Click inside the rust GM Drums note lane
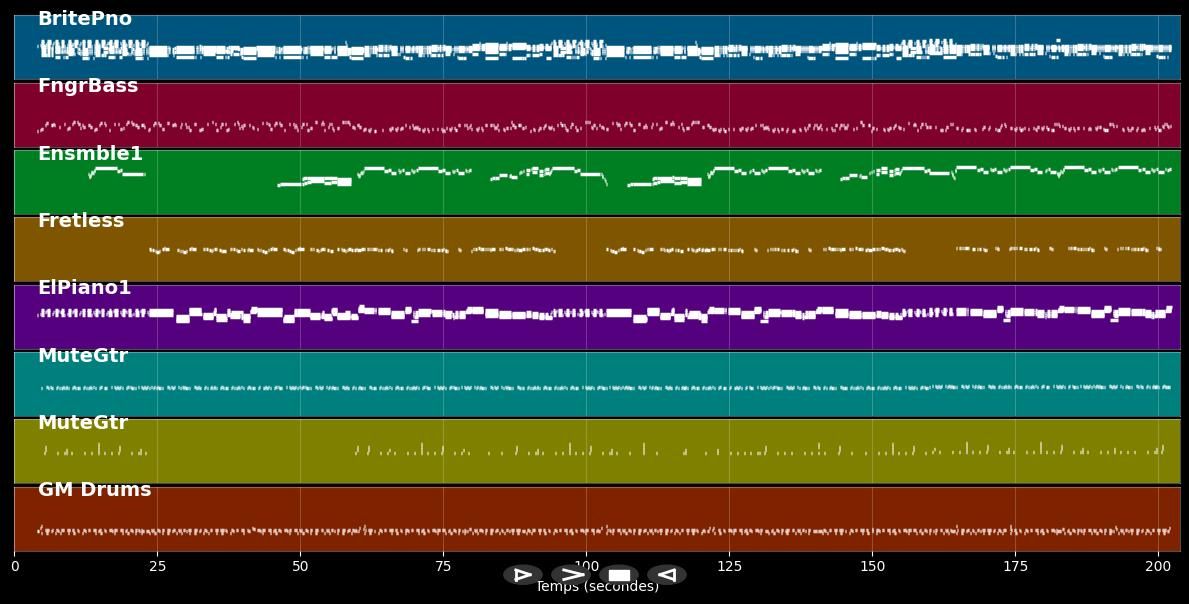Image resolution: width=1189 pixels, height=604 pixels. point(598,519)
